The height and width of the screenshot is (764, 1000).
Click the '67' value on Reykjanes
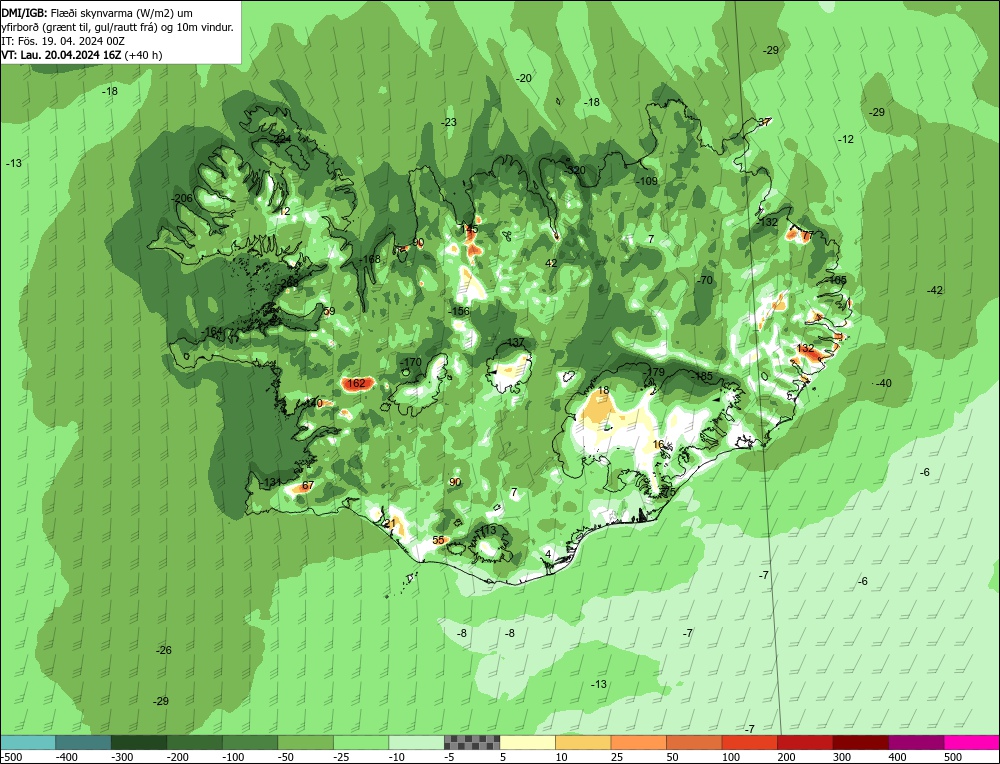308,485
